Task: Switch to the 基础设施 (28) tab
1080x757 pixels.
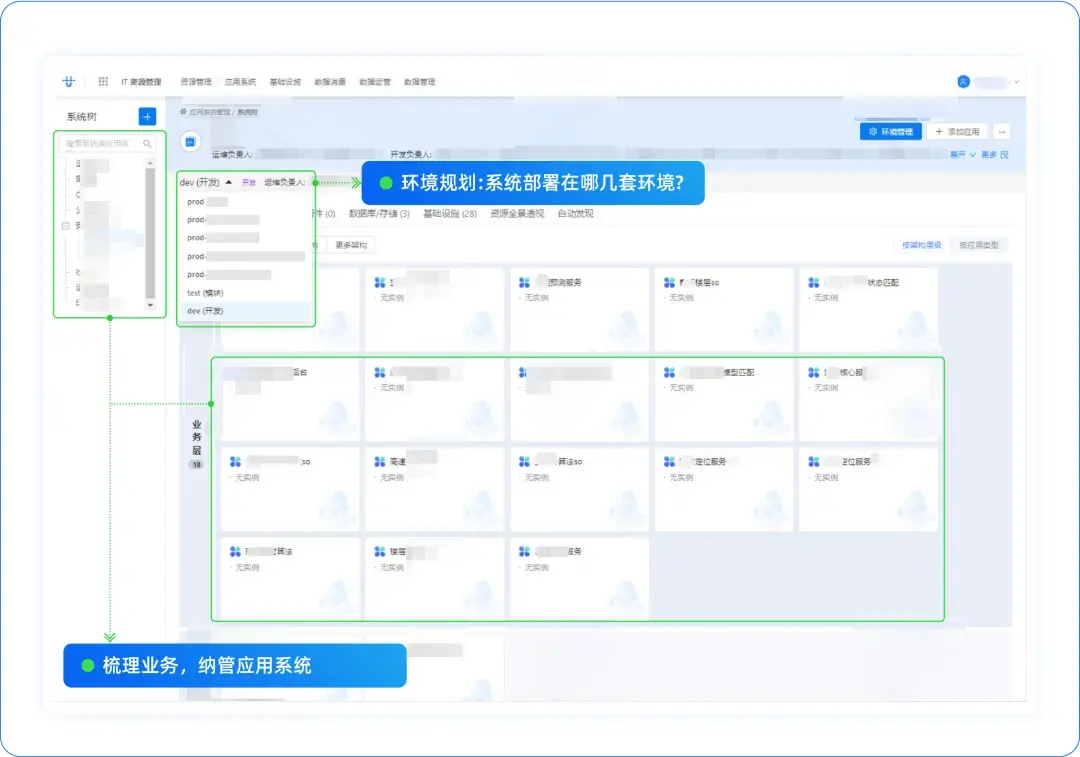Action: 450,212
